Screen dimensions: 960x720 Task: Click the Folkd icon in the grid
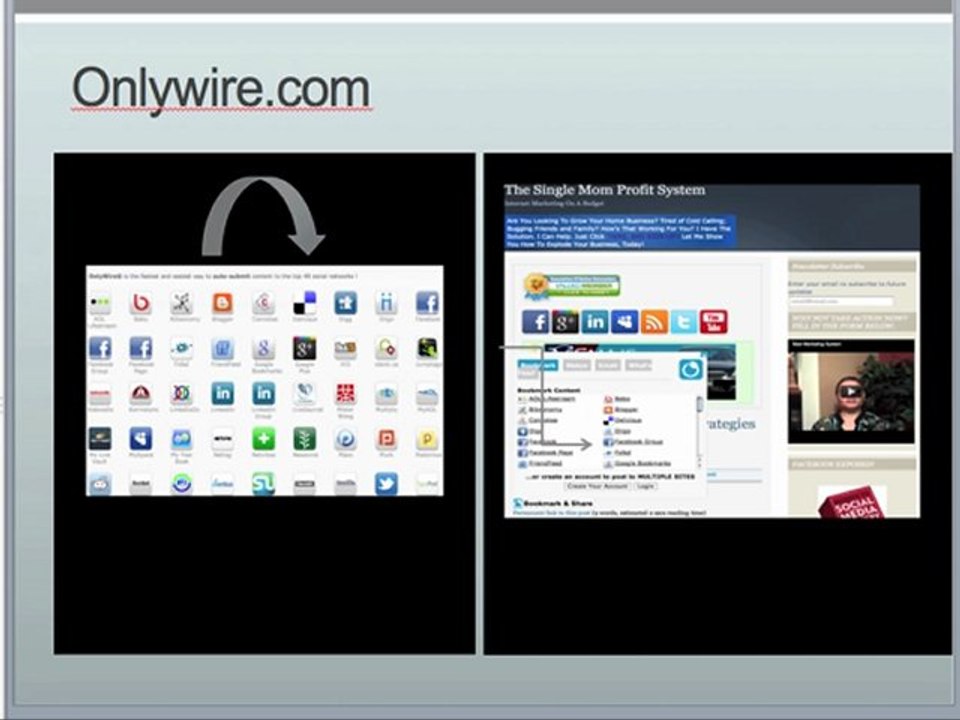click(x=182, y=348)
